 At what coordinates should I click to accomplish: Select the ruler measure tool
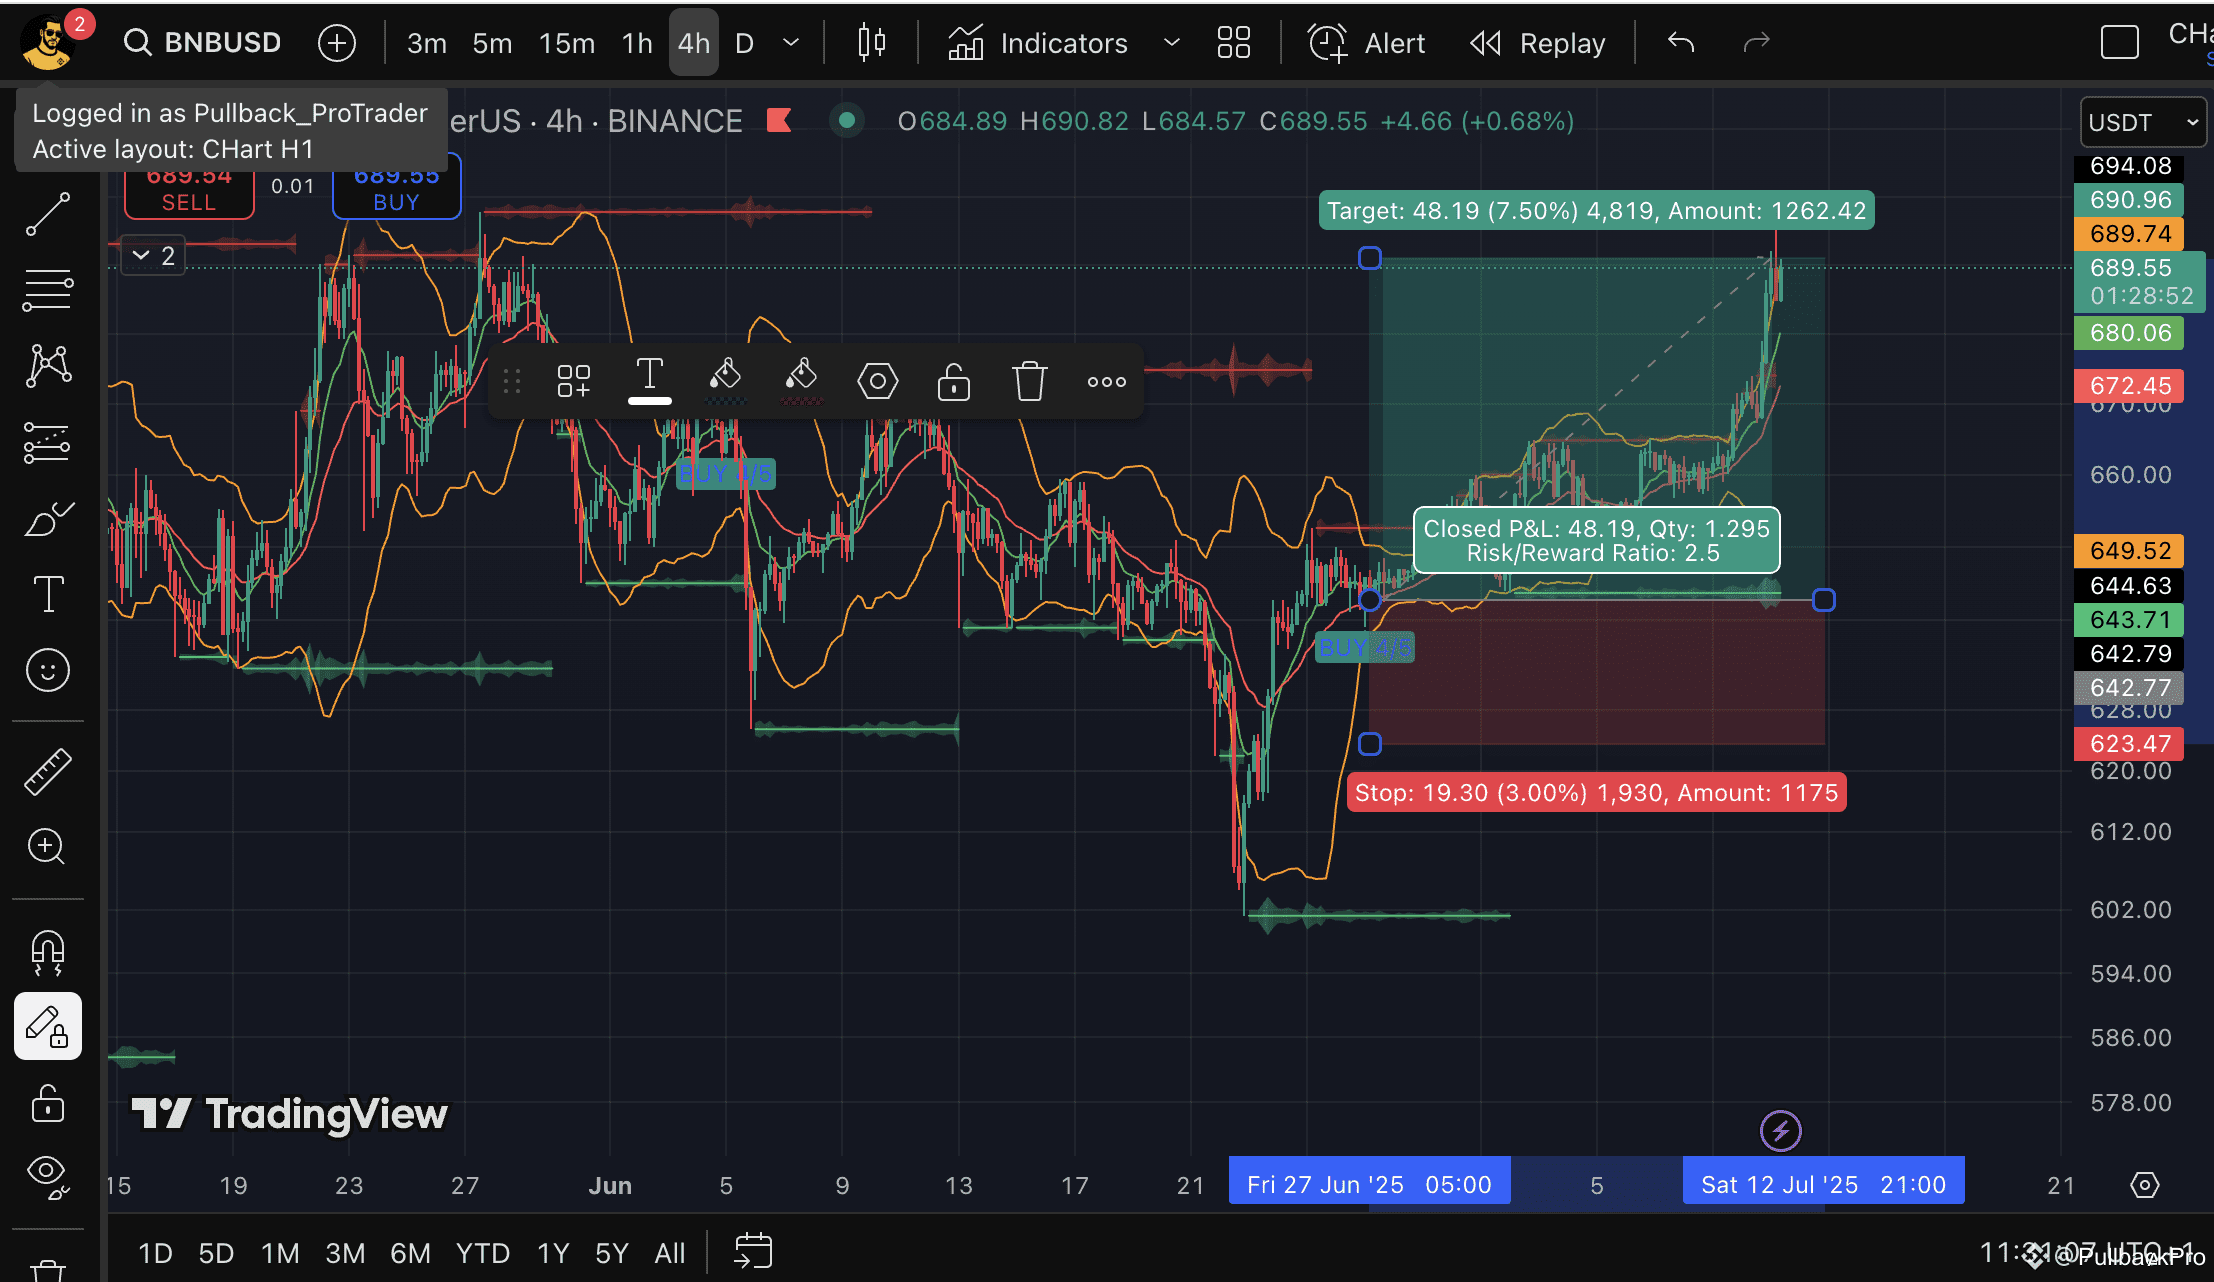[x=48, y=771]
